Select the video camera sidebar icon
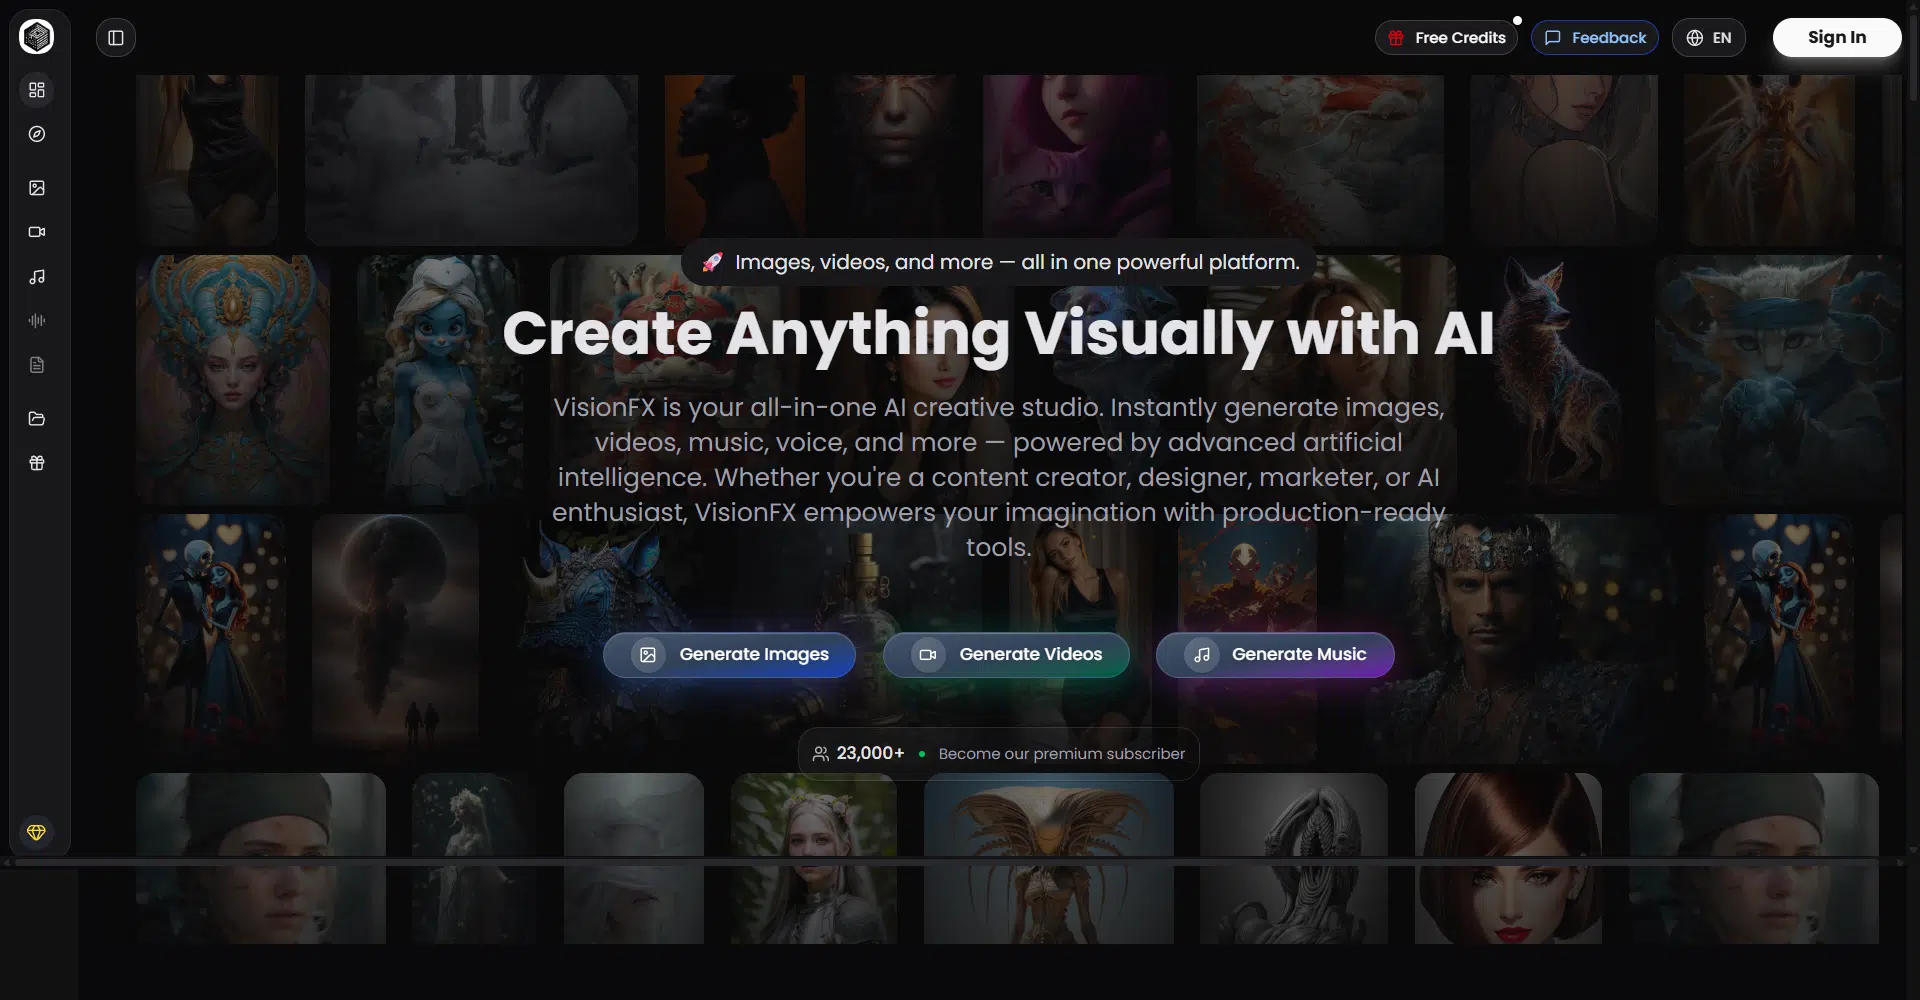The image size is (1920, 1000). click(37, 232)
